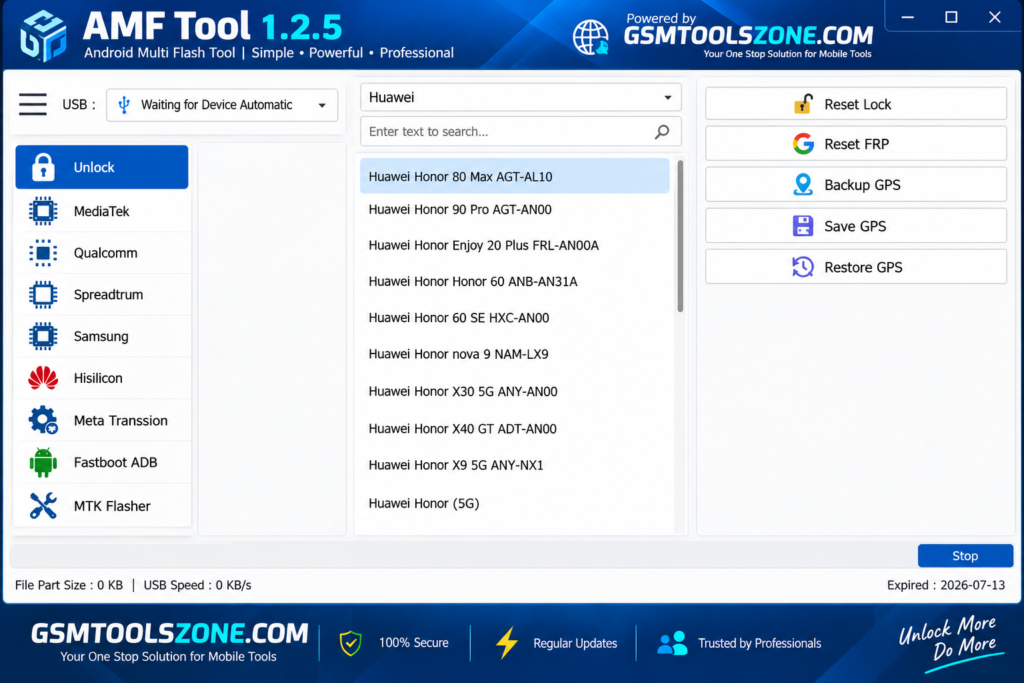
Task: Click the Google logo on Reset FRP
Action: [803, 144]
